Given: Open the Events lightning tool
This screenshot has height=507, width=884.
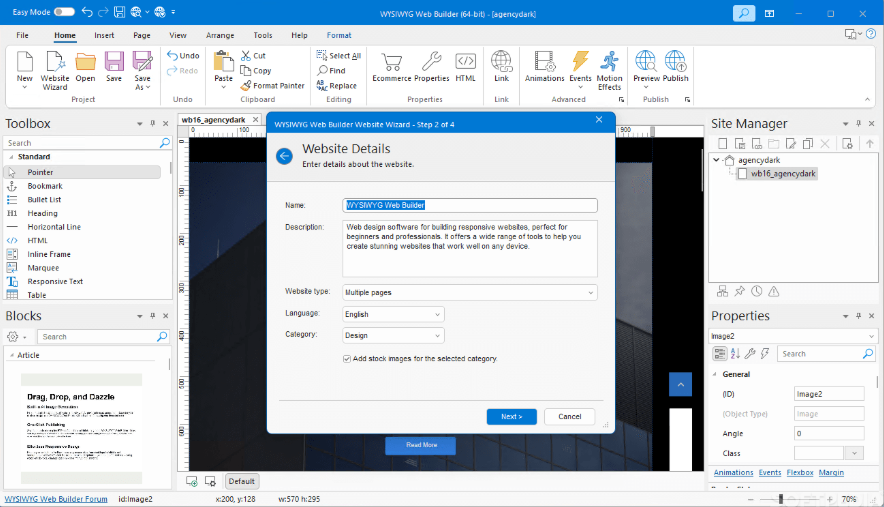Looking at the screenshot, I should [x=580, y=69].
